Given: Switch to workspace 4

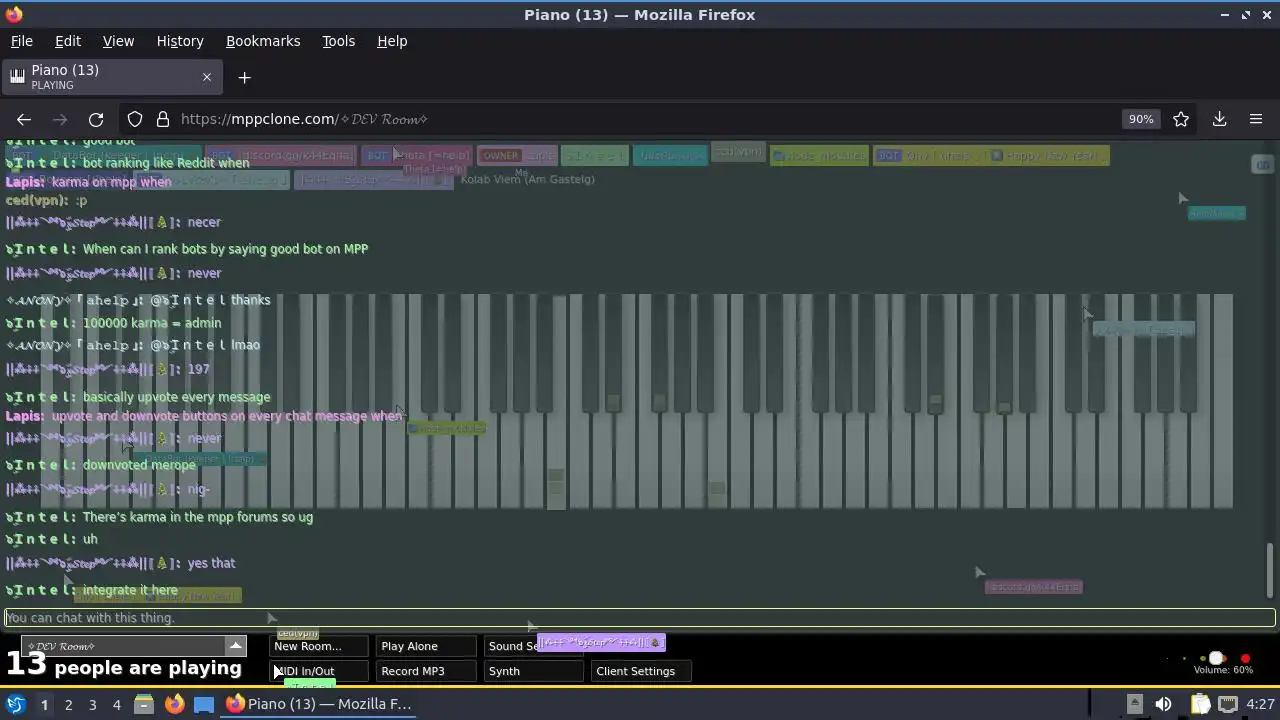Looking at the screenshot, I should pyautogui.click(x=116, y=704).
